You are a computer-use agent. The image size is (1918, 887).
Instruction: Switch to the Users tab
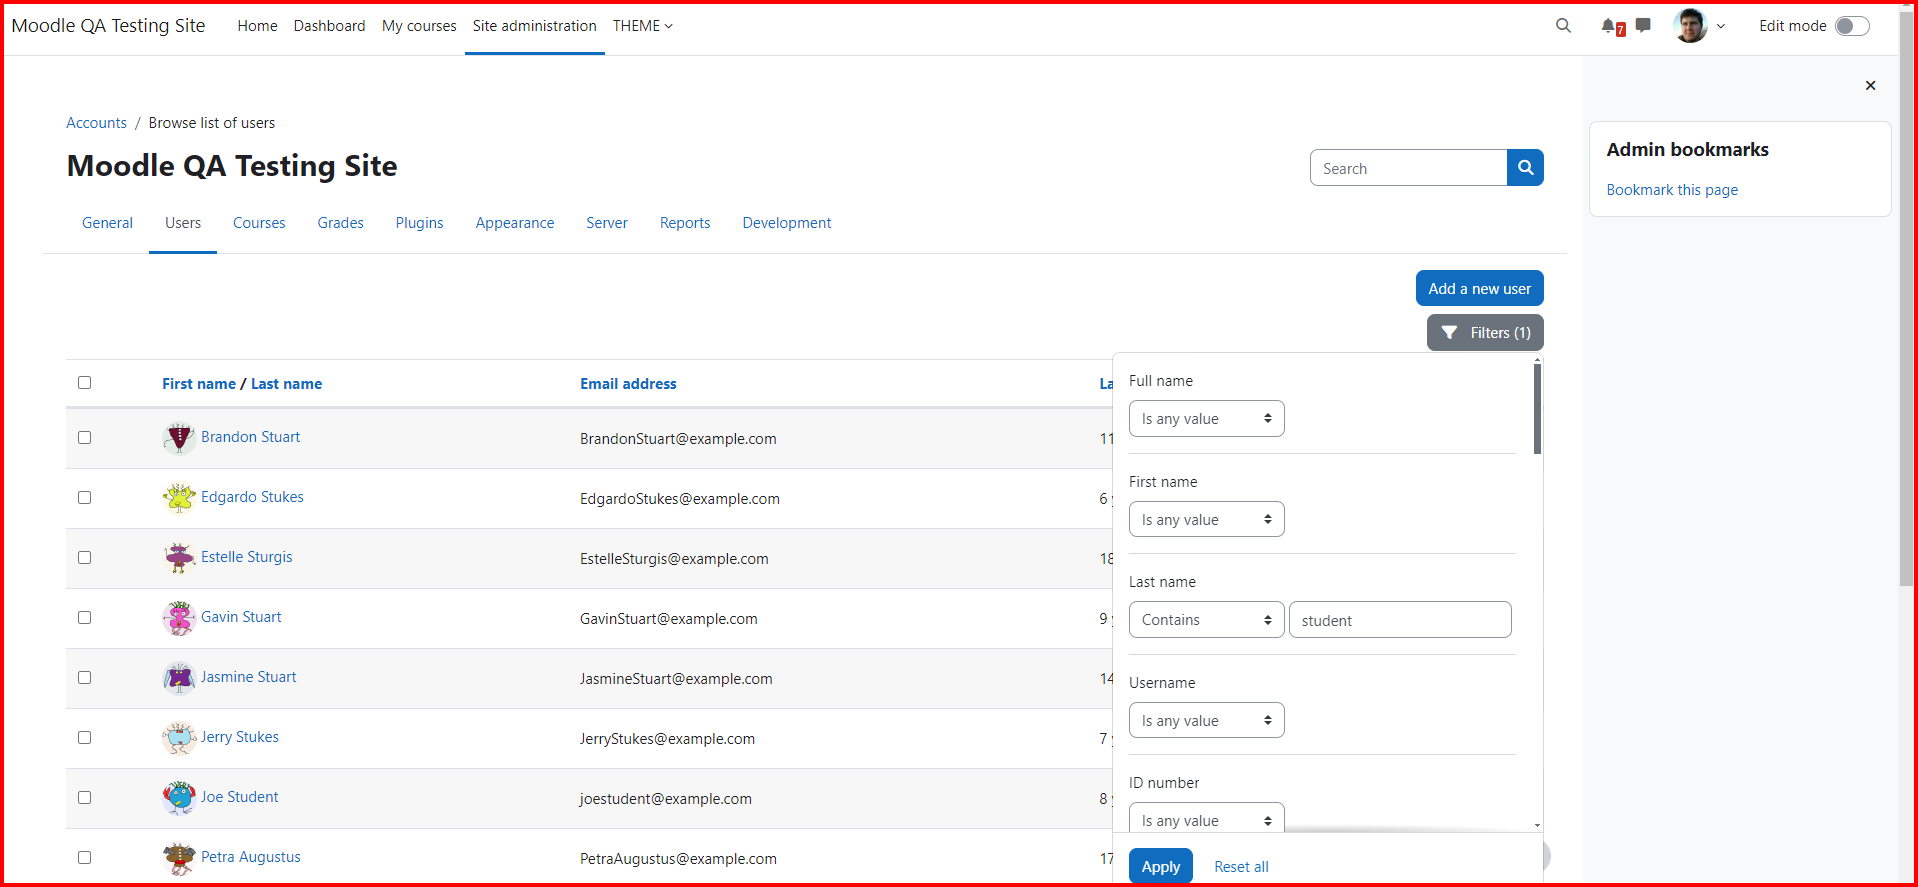tap(183, 223)
